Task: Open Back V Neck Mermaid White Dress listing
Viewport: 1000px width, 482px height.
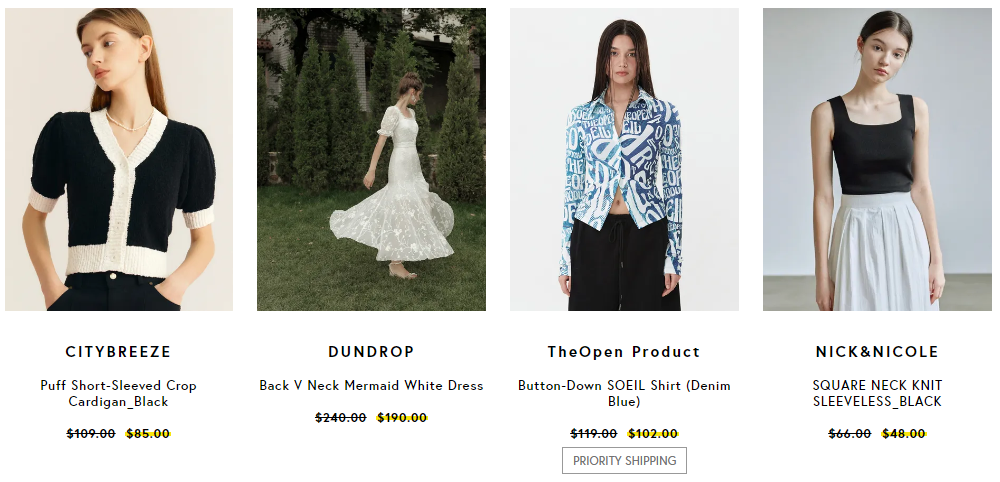Action: point(371,386)
